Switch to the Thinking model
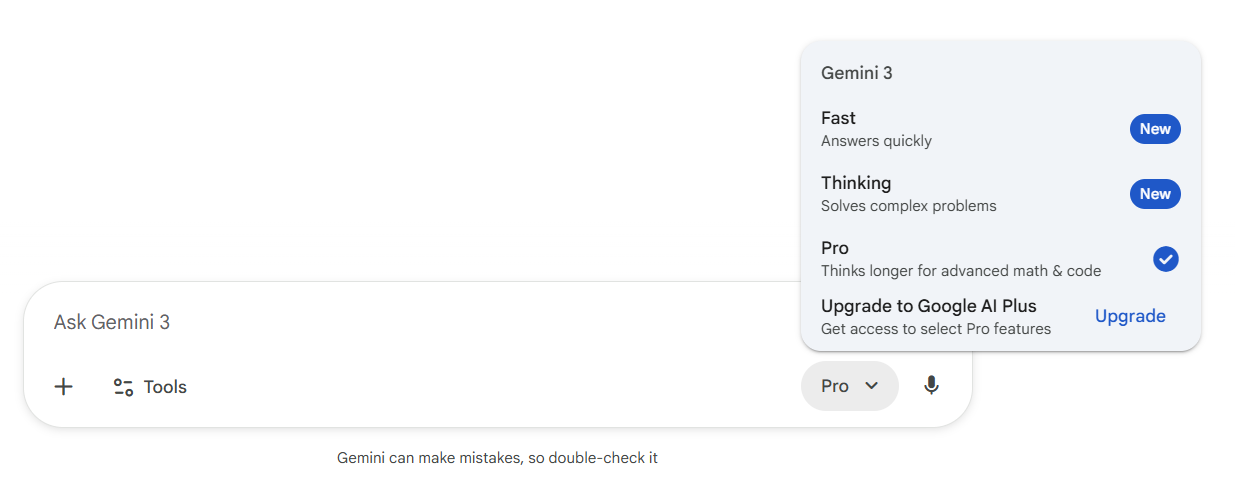 pyautogui.click(x=856, y=184)
